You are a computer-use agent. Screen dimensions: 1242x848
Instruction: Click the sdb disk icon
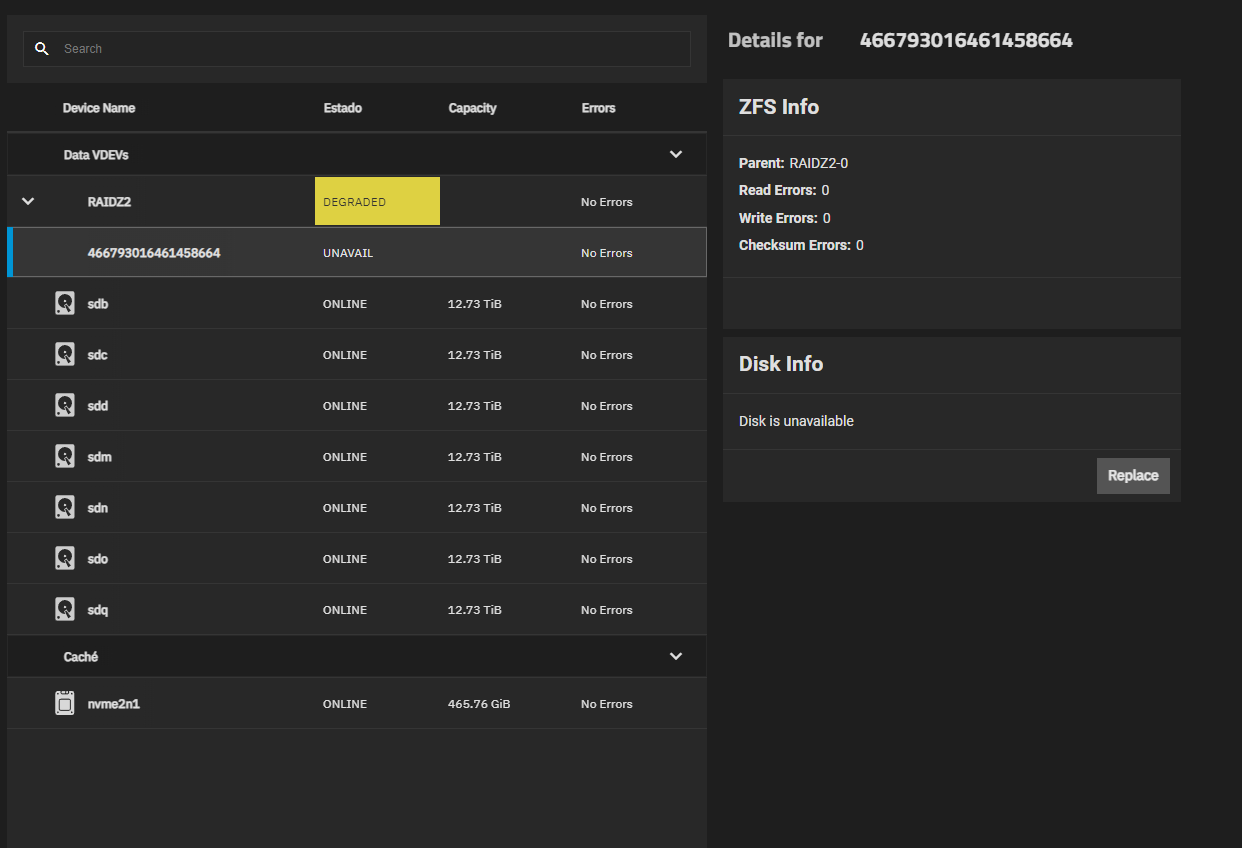coord(65,303)
